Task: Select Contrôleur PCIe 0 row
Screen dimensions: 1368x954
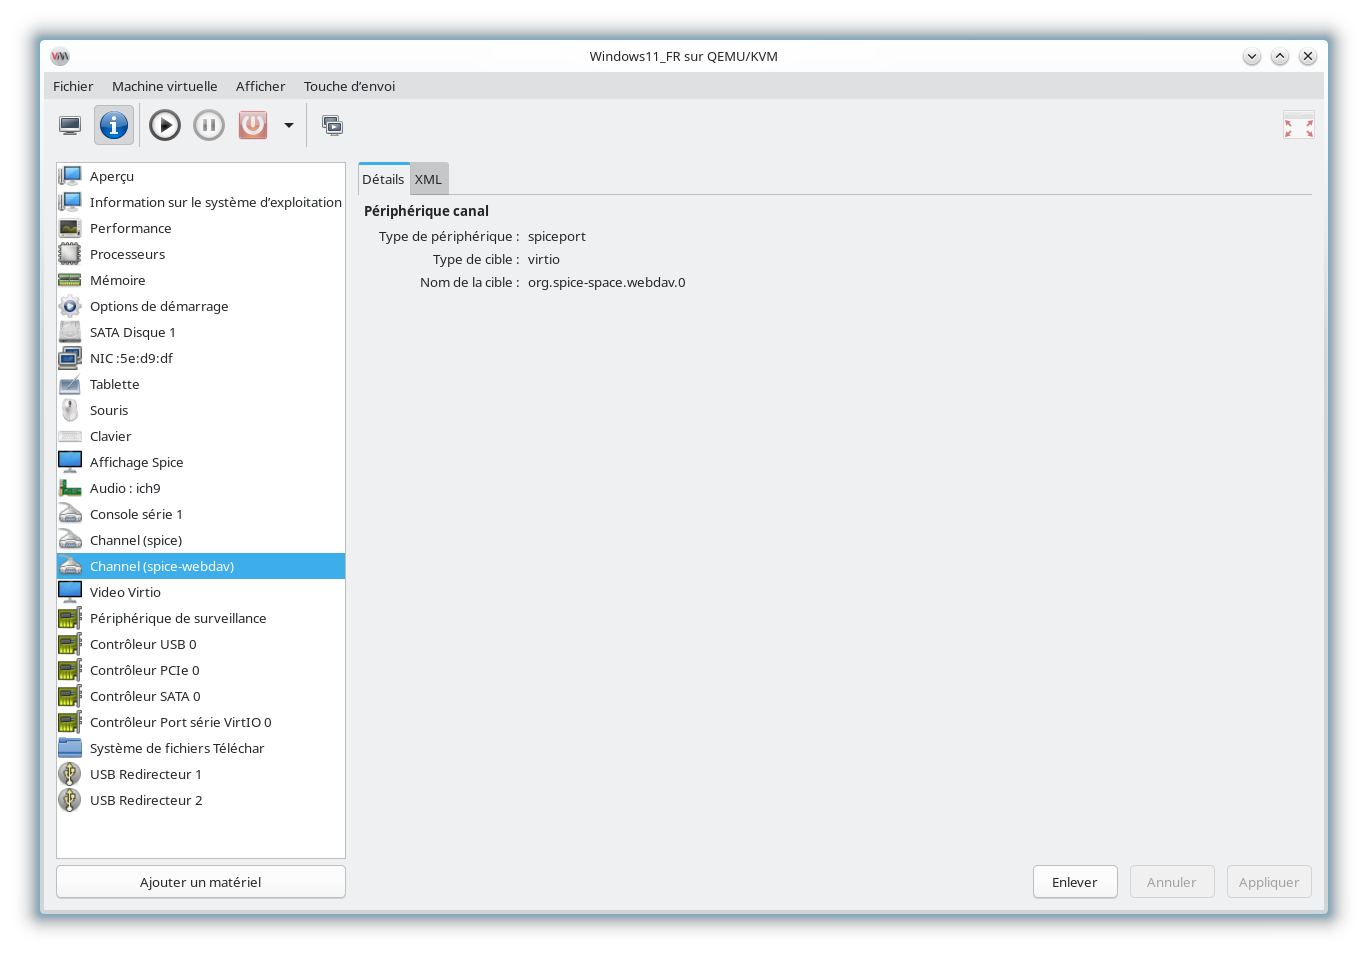Action: click(201, 670)
